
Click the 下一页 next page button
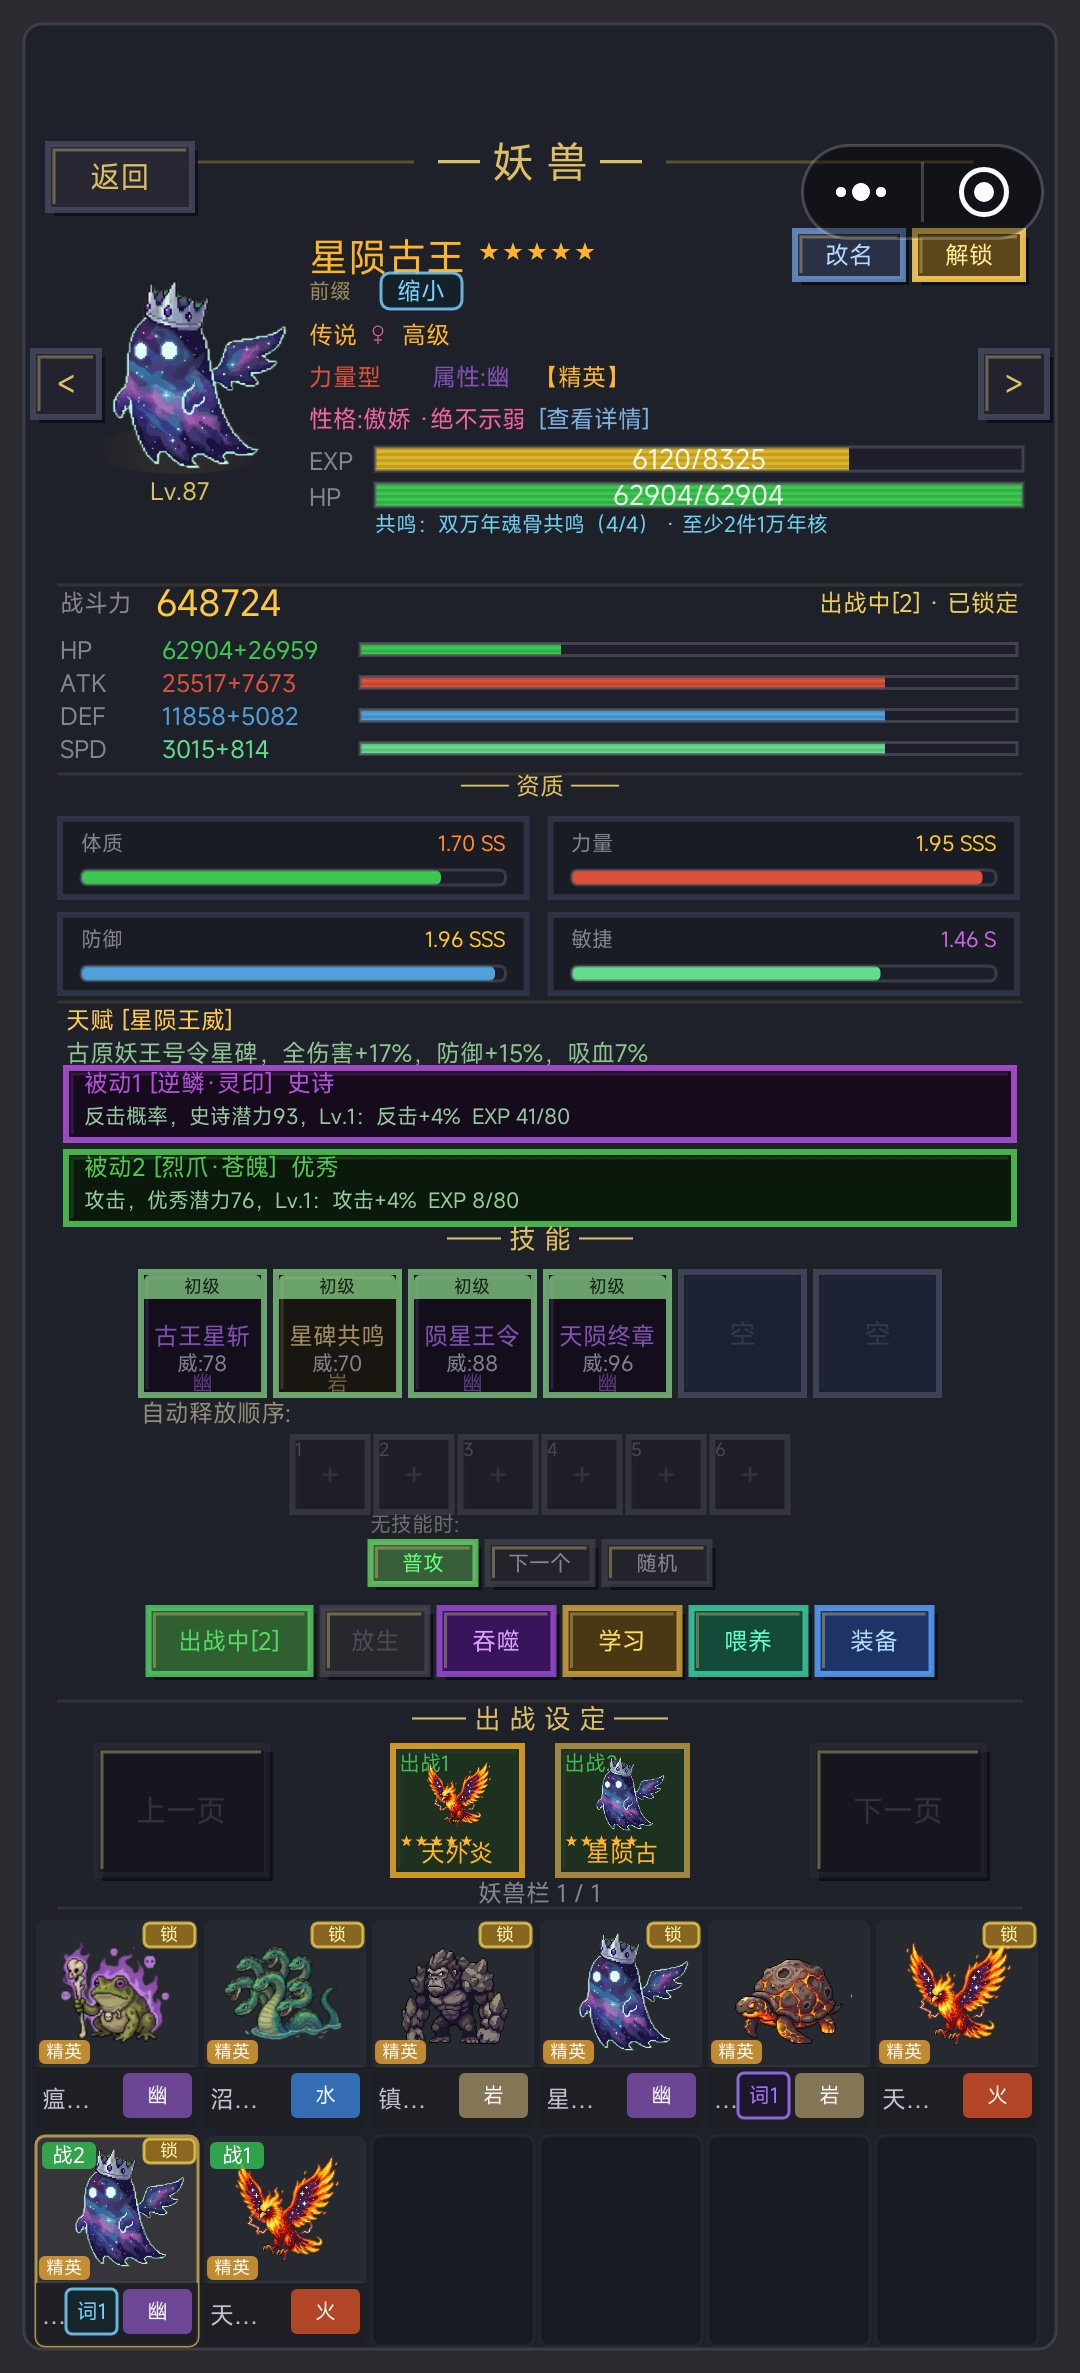898,1810
